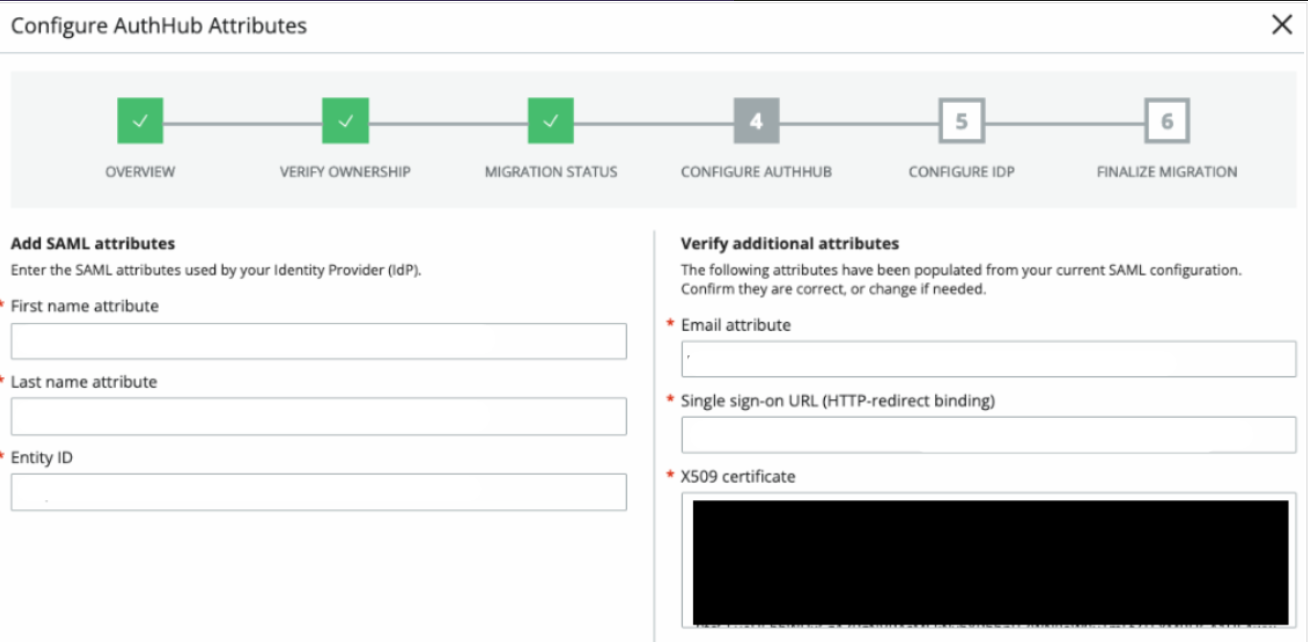Focus the First name attribute field
Screen dimensions: 1308x642
[x=318, y=341]
